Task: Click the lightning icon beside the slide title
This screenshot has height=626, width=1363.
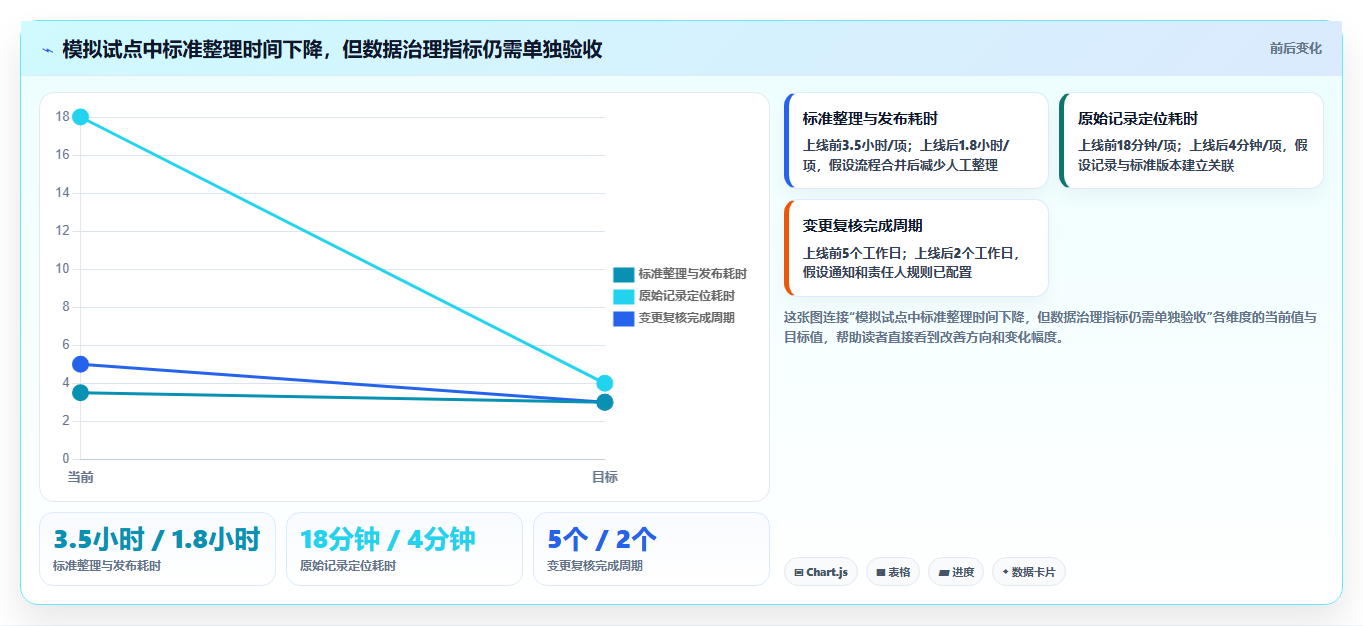Action: click(x=47, y=49)
